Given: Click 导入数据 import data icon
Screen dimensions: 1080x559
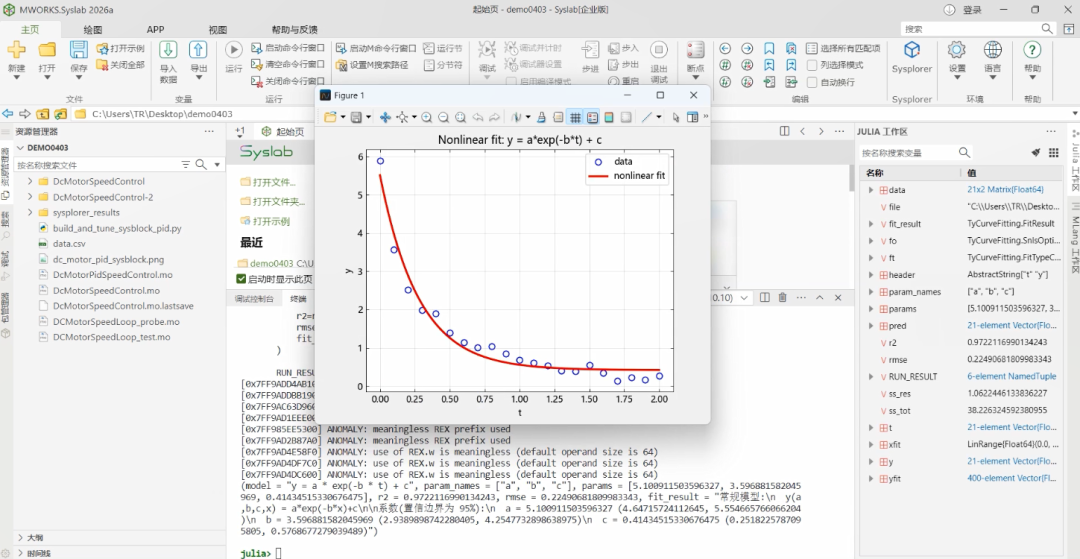Looking at the screenshot, I should (168, 50).
